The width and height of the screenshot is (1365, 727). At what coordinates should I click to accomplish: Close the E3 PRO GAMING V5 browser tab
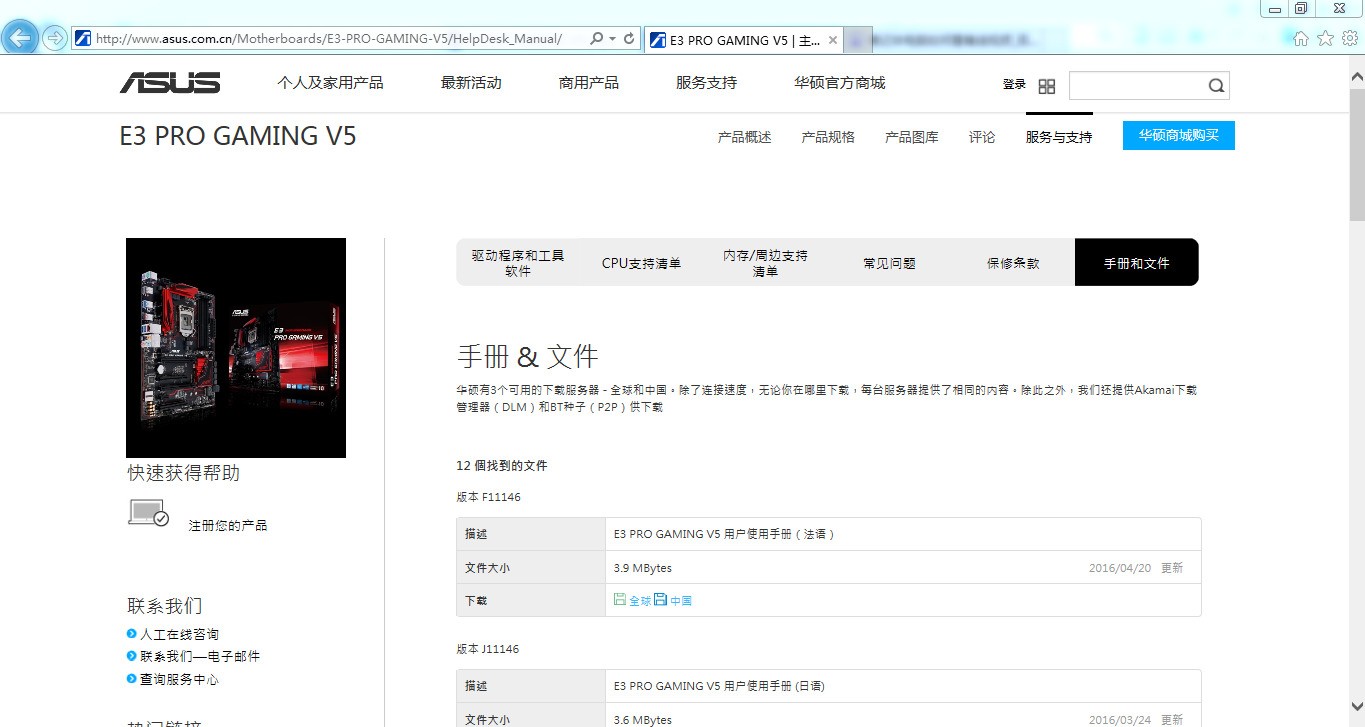[833, 40]
